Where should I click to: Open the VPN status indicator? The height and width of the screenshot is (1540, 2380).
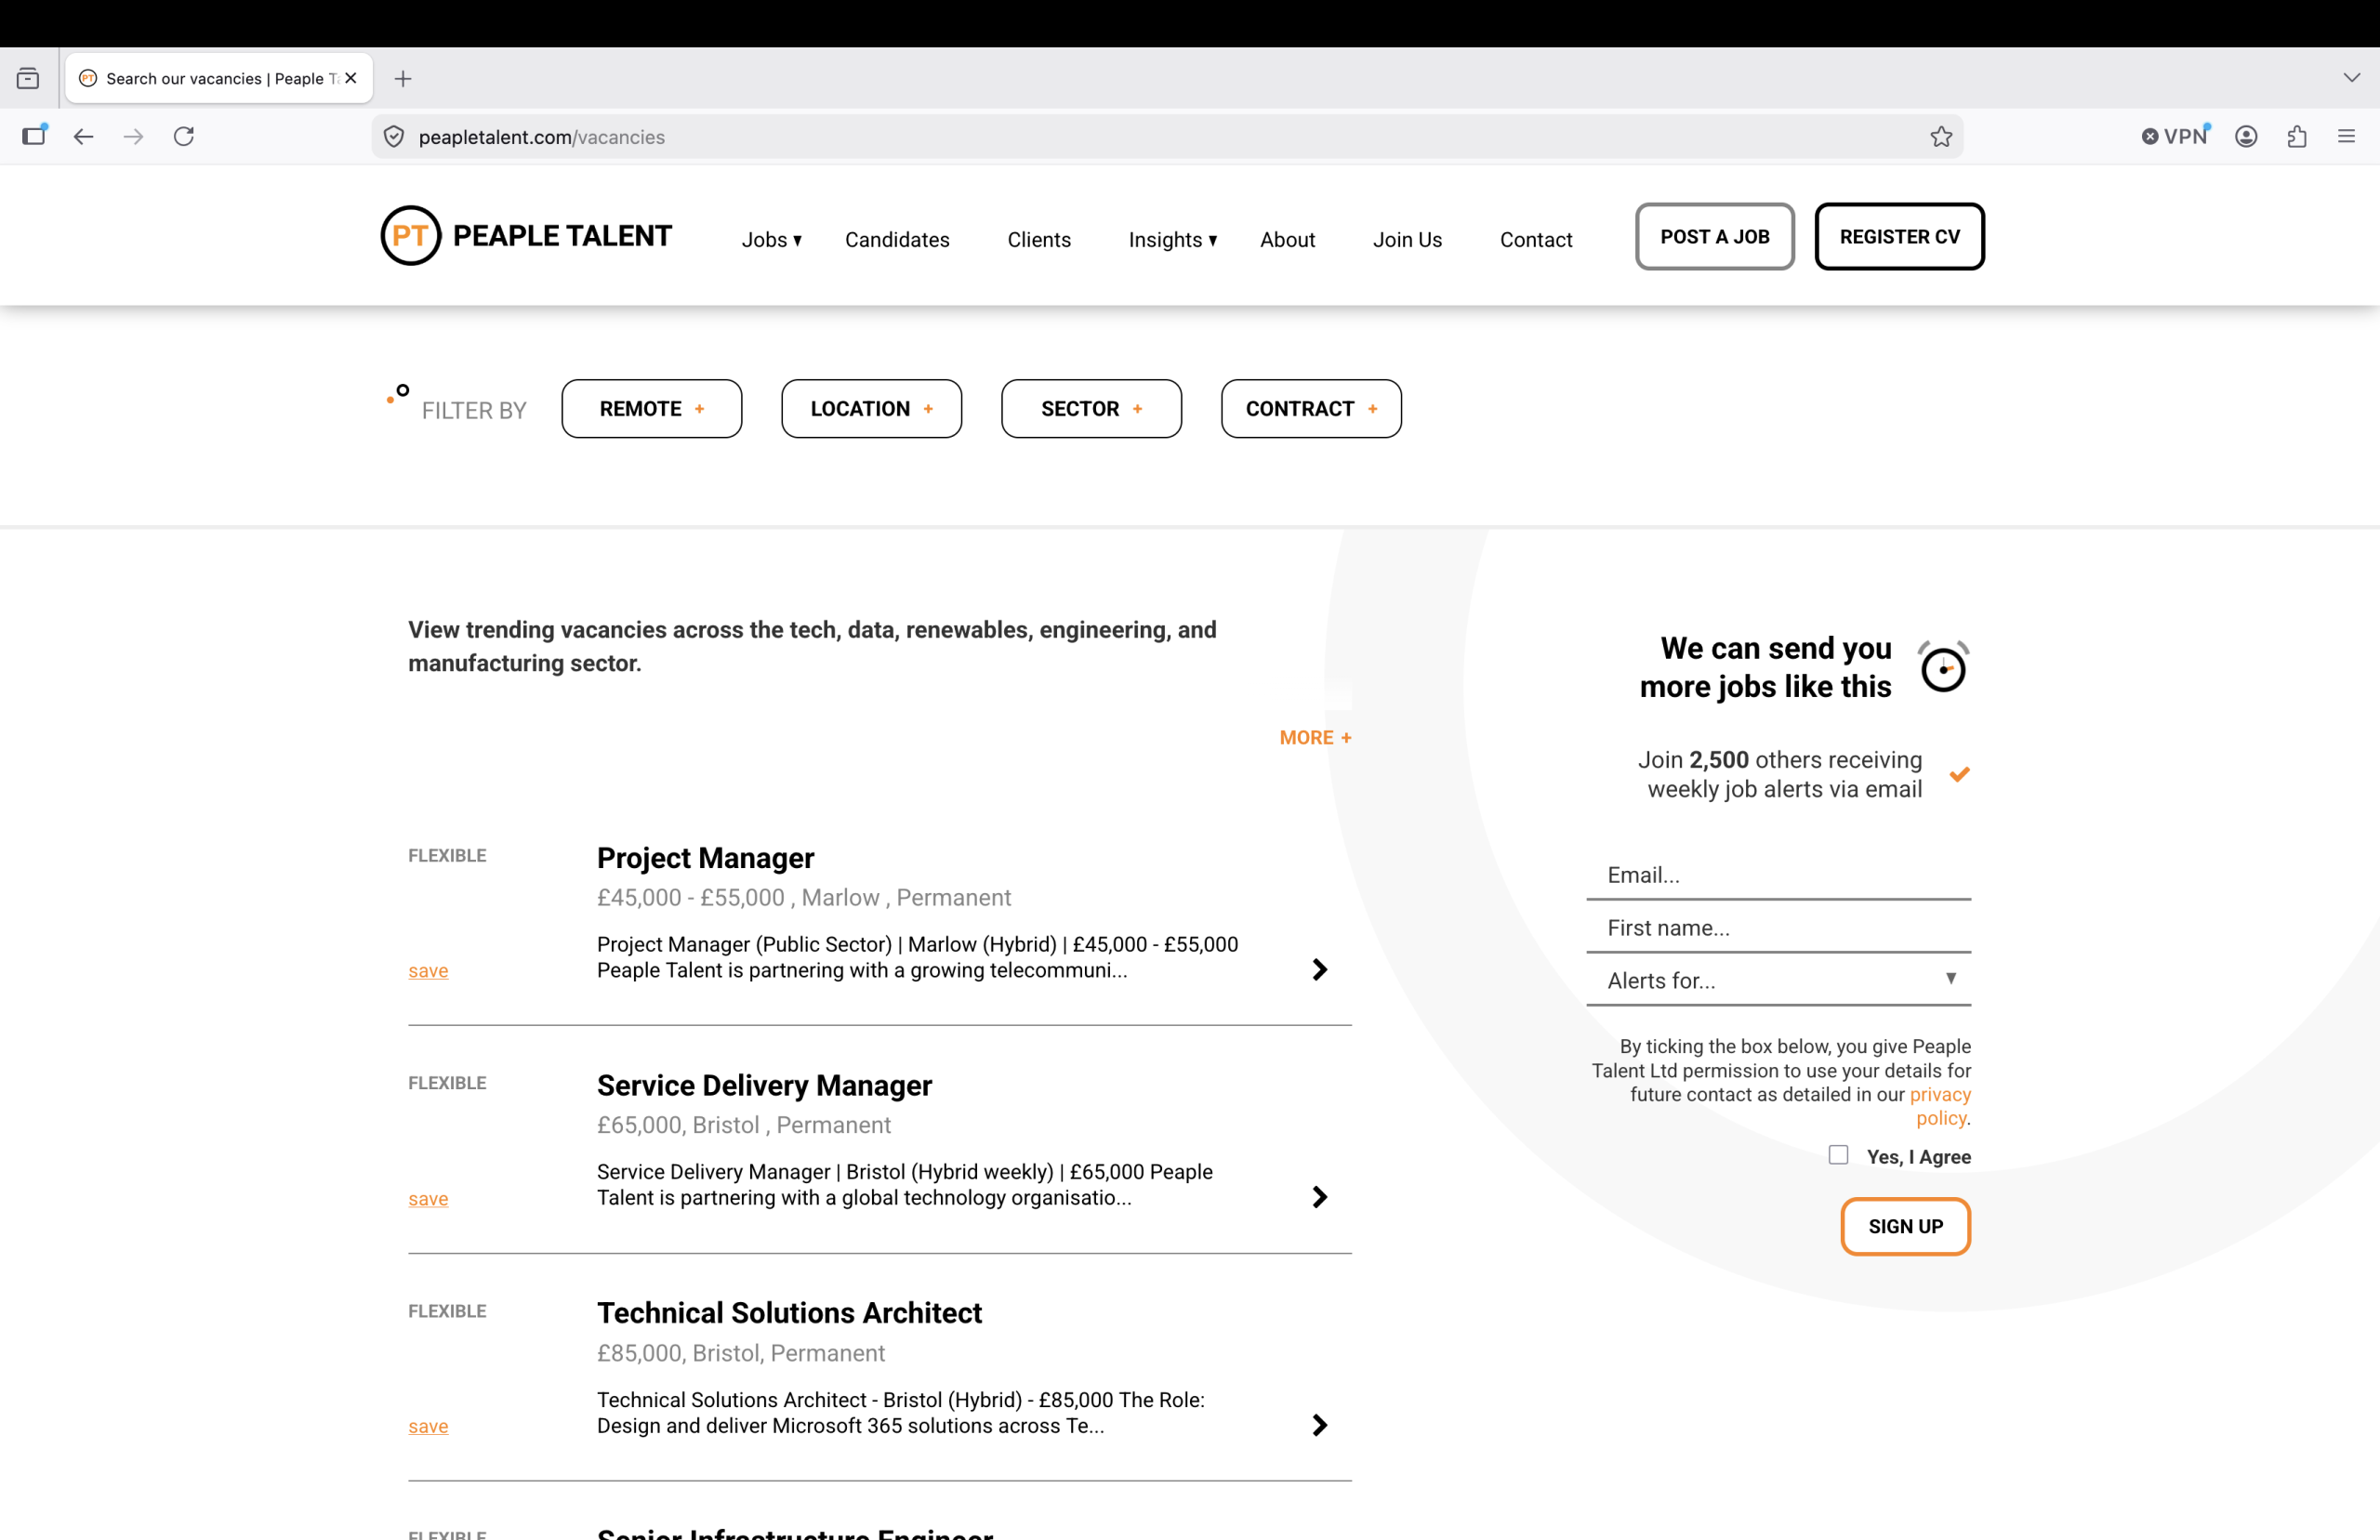(x=2175, y=137)
